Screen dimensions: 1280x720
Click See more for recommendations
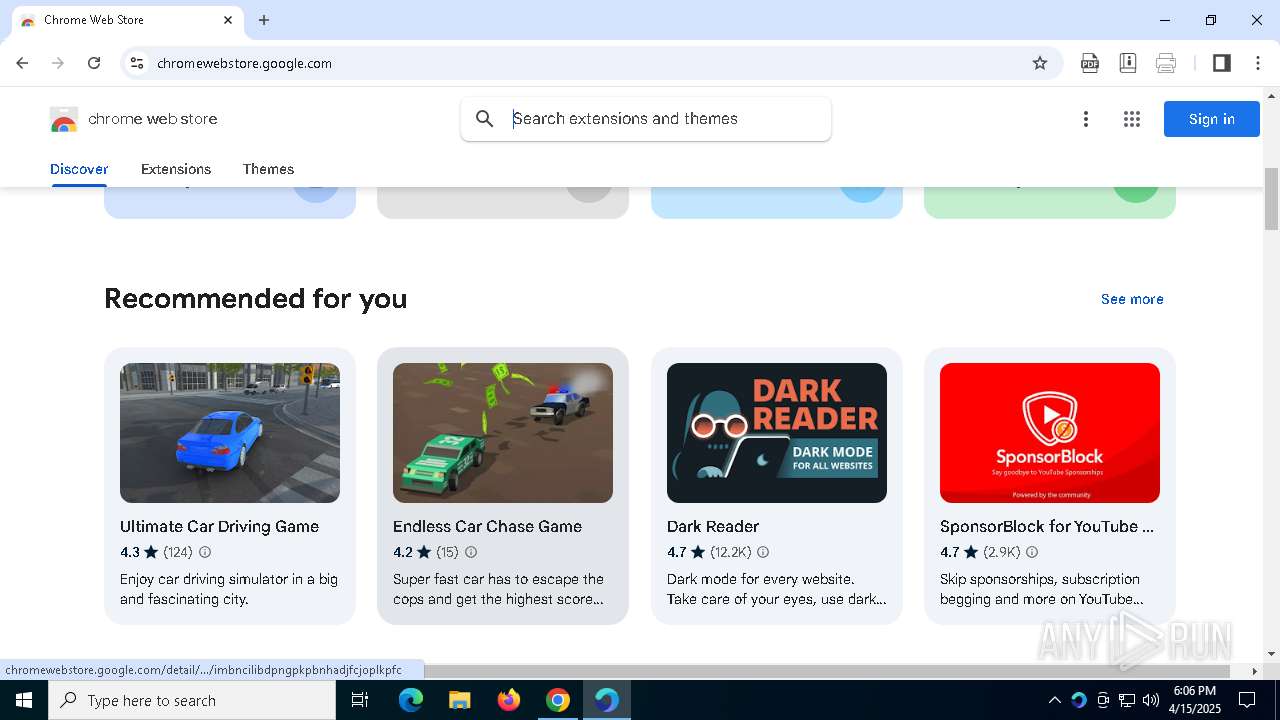point(1132,299)
